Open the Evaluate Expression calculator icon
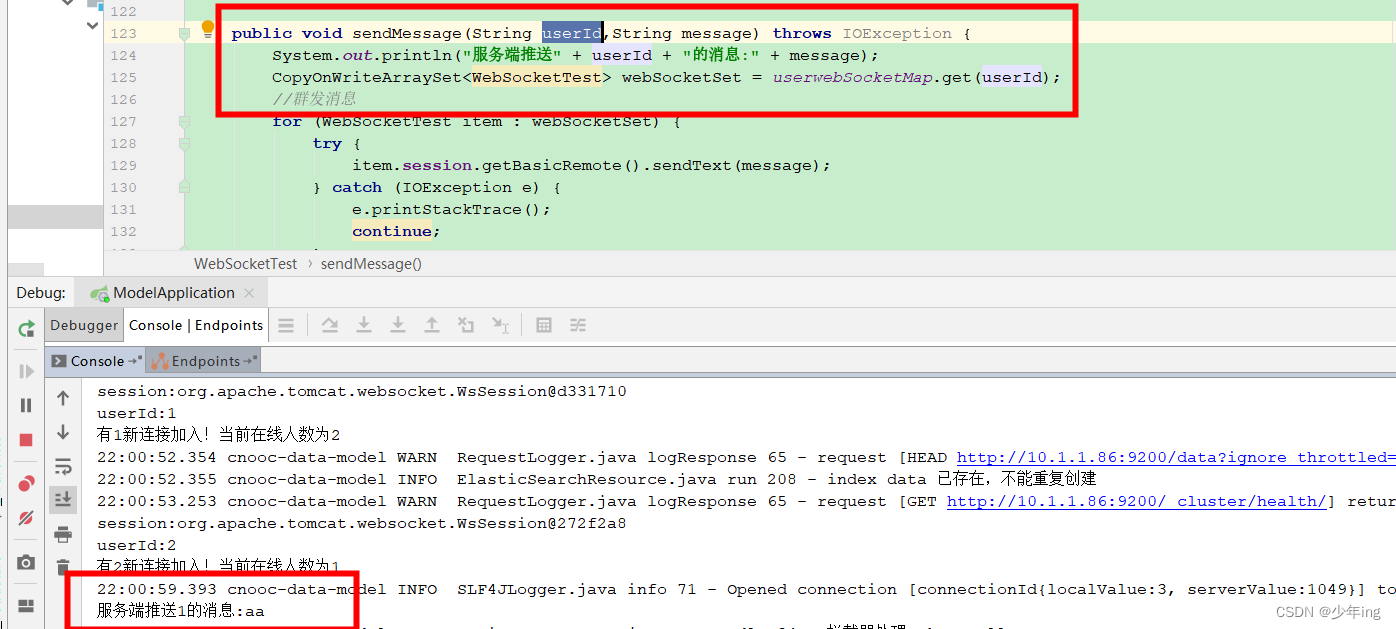Screen dimensions: 1396x629 pyautogui.click(x=544, y=325)
